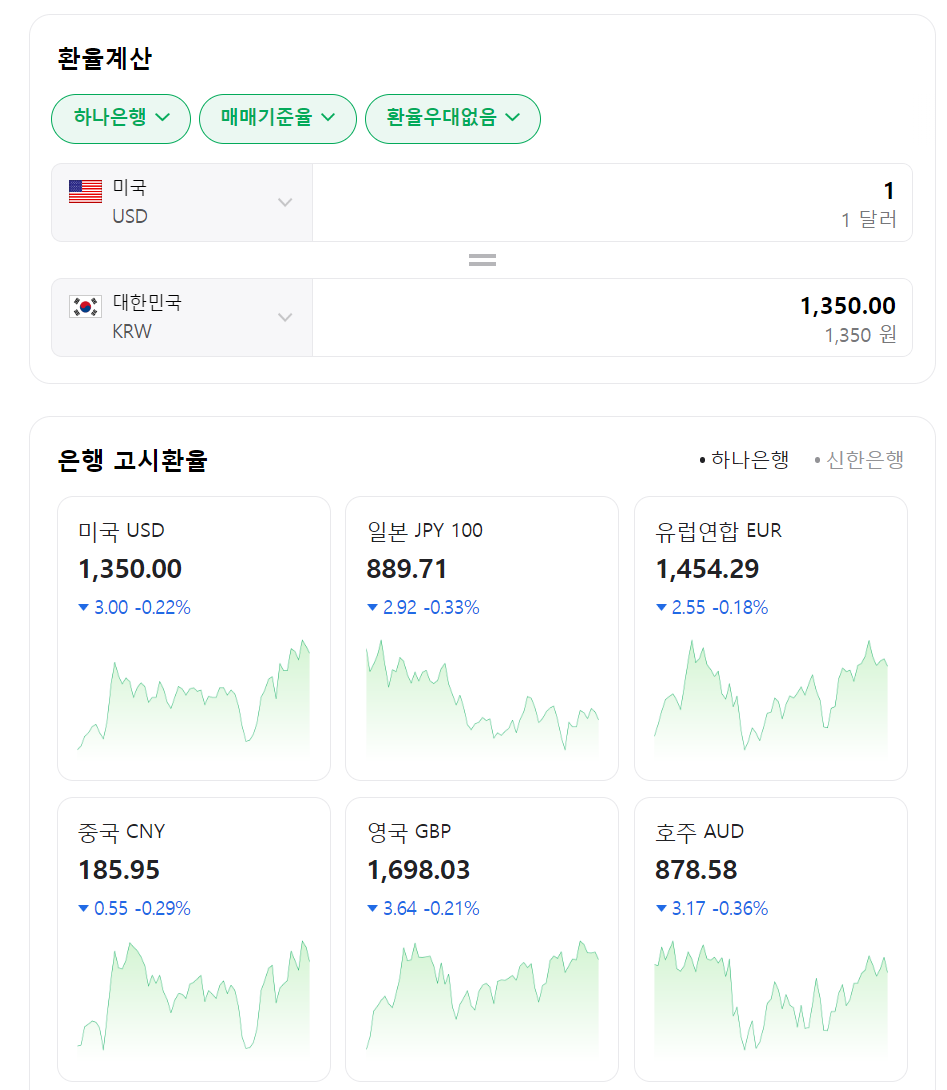Click the 환율계산 heading
Image resolution: width=947 pixels, height=1090 pixels.
click(x=104, y=59)
